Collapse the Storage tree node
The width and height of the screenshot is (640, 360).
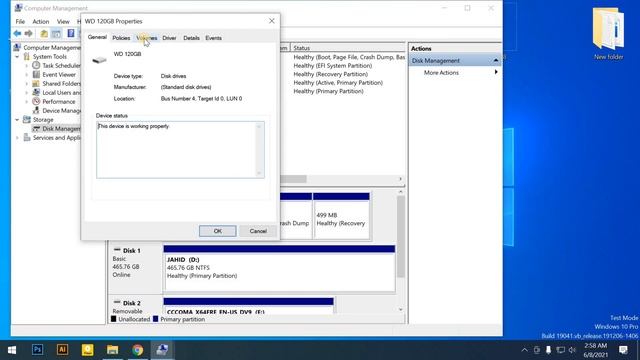point(17,120)
